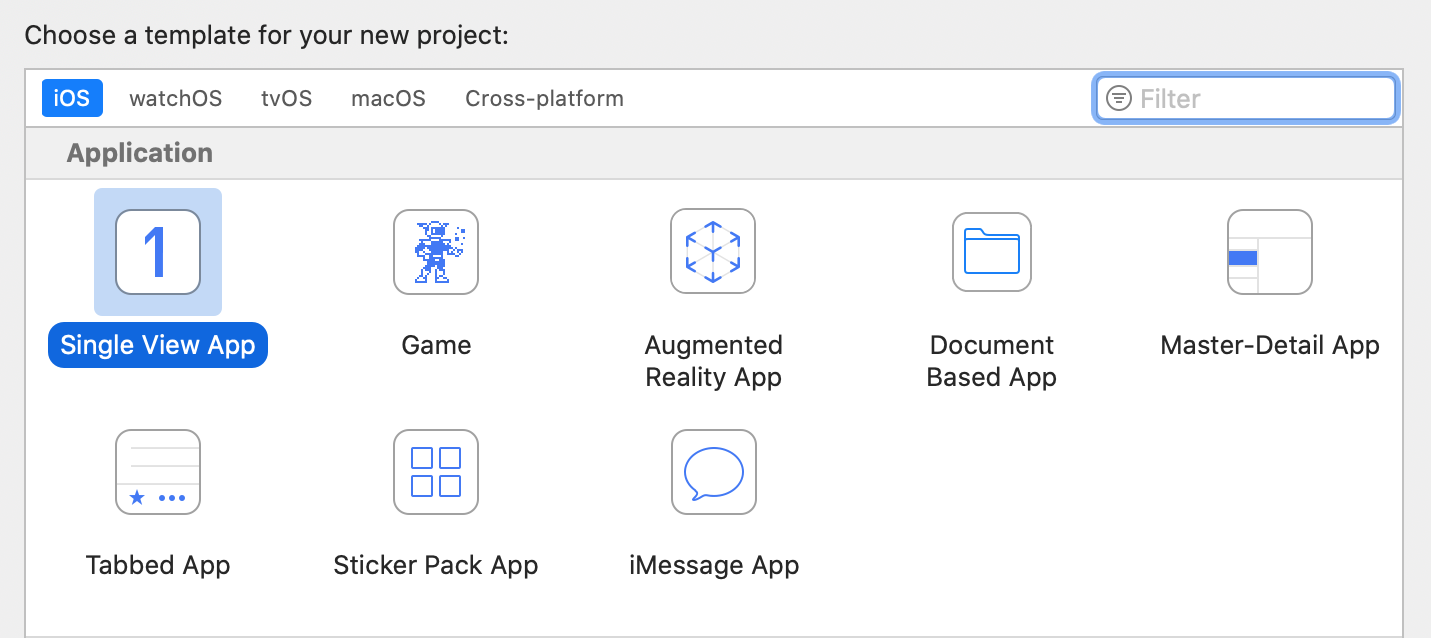
Task: Click the 'Application' section header
Action: pyautogui.click(x=140, y=153)
